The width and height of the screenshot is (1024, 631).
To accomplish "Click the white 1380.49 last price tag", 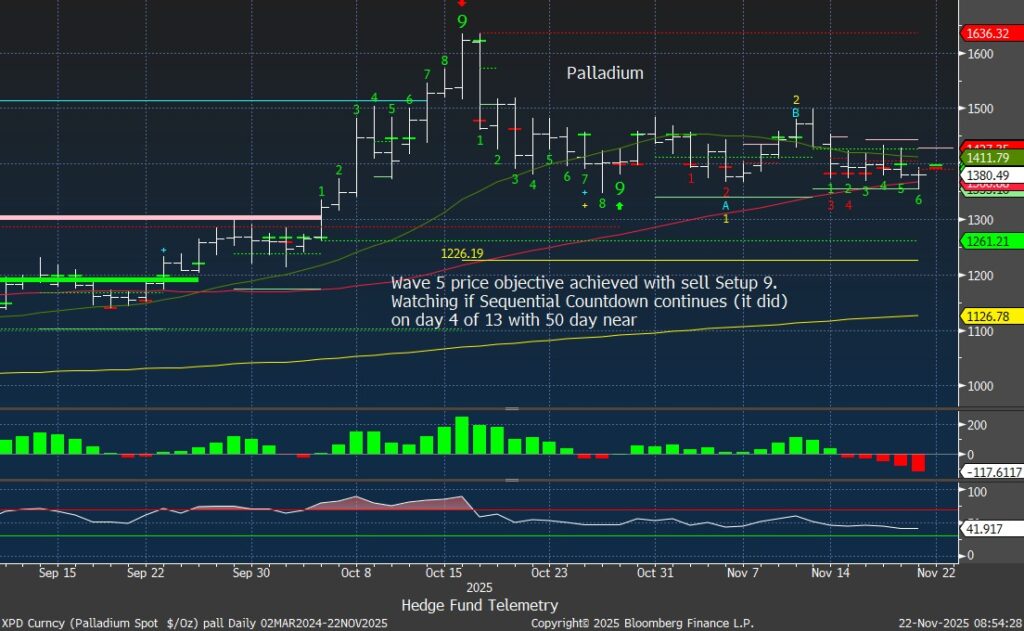I will [985, 175].
